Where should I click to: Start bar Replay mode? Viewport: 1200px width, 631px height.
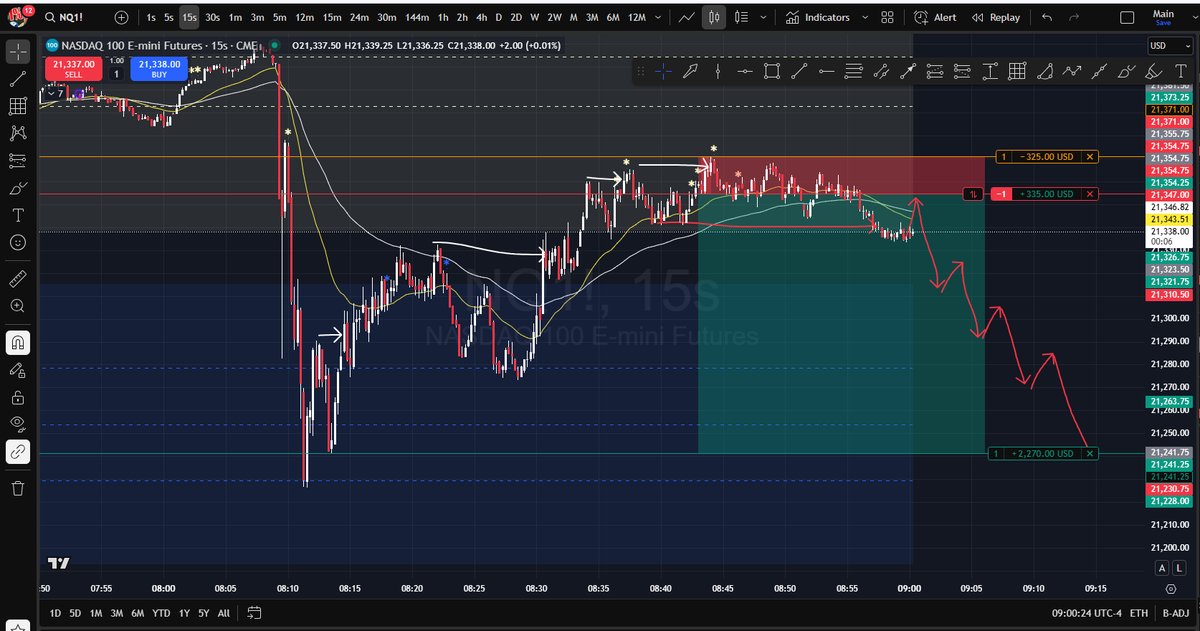(x=996, y=17)
